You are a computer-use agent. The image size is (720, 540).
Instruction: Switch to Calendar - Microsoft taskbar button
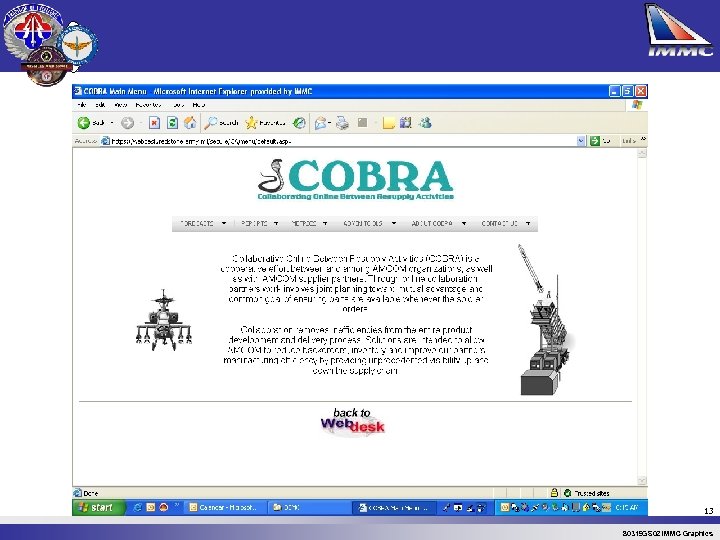(224, 507)
